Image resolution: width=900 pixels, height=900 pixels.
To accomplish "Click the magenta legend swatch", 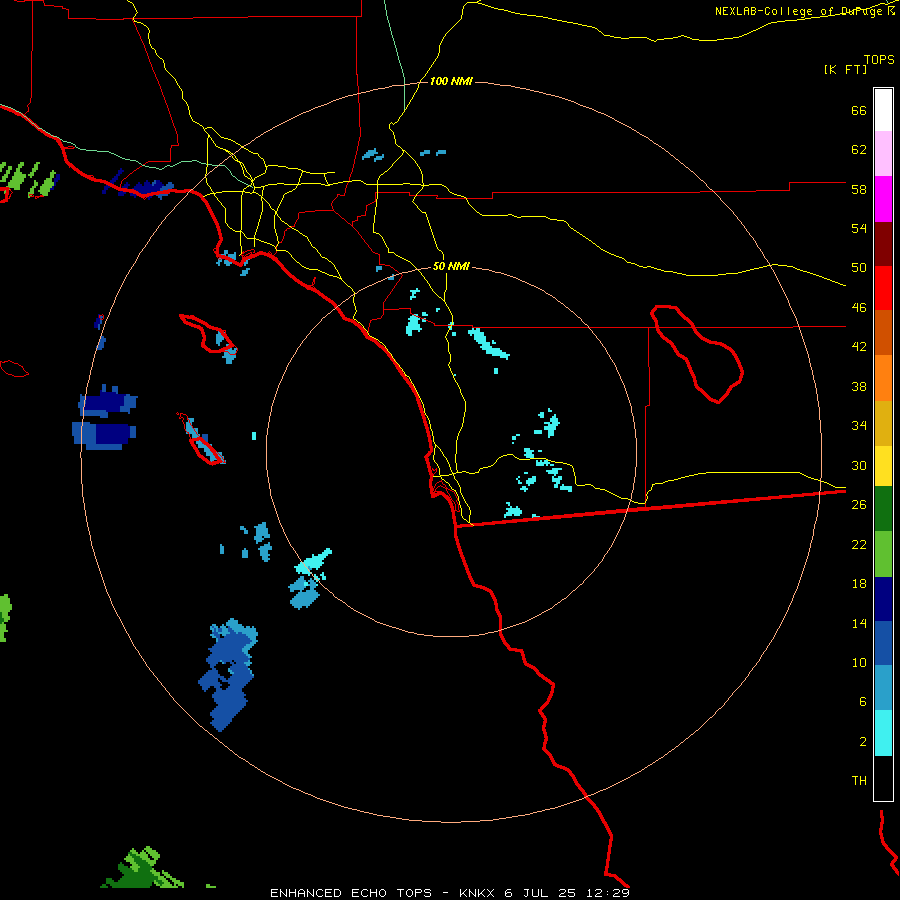I will 883,199.
